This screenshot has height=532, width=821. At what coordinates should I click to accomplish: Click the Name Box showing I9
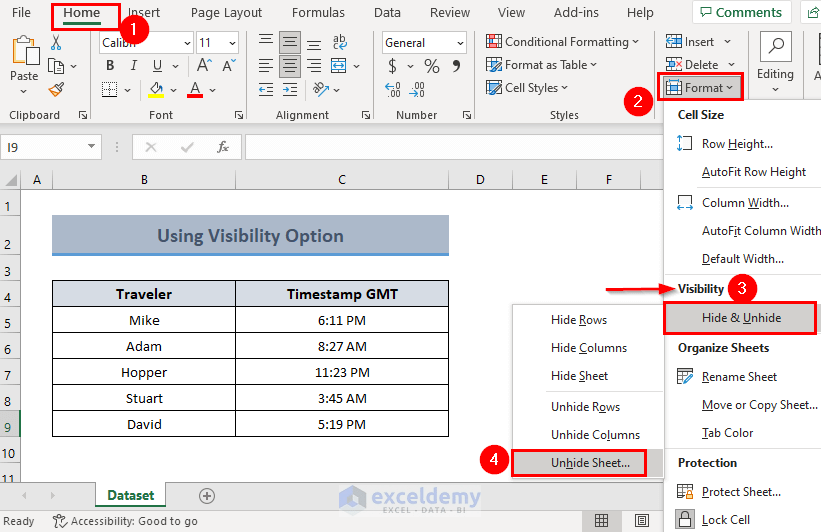51,148
